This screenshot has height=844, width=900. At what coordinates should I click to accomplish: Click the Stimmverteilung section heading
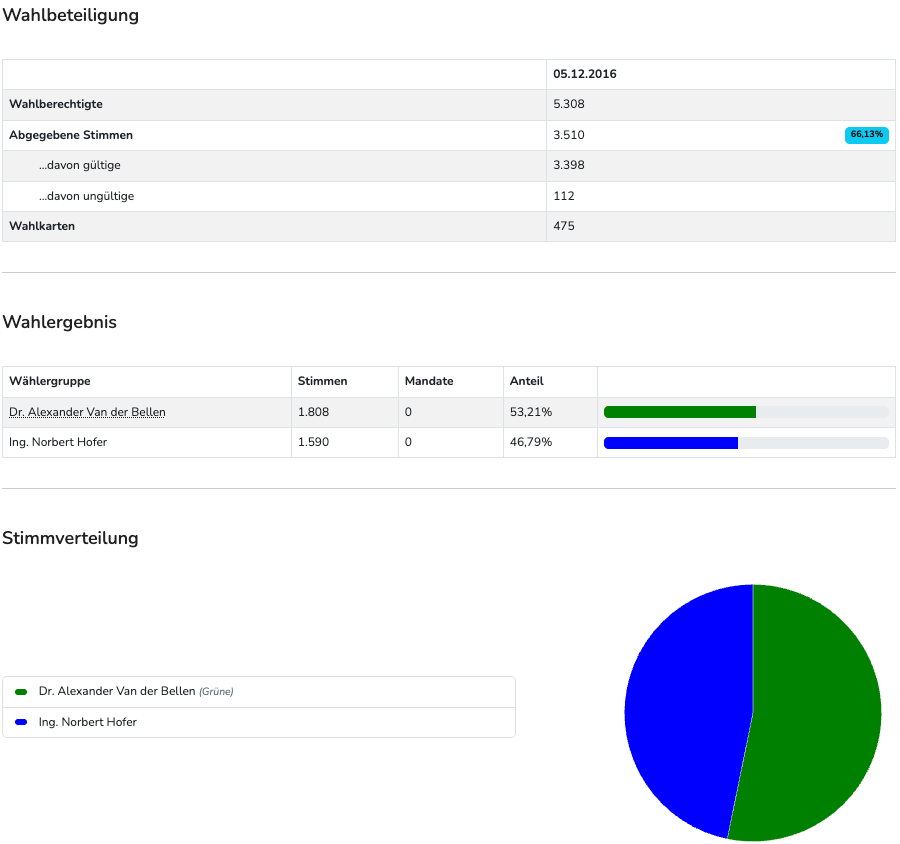(70, 538)
